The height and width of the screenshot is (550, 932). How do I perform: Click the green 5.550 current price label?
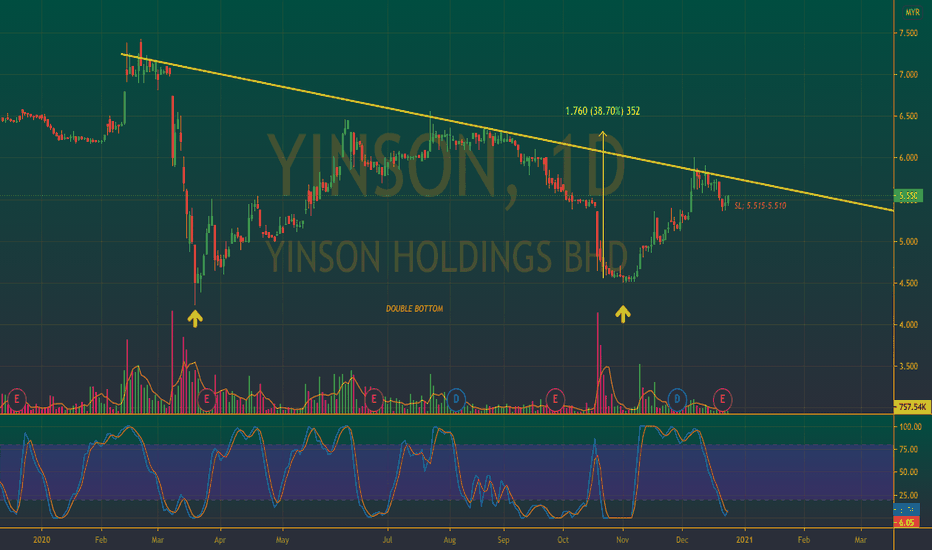click(908, 196)
